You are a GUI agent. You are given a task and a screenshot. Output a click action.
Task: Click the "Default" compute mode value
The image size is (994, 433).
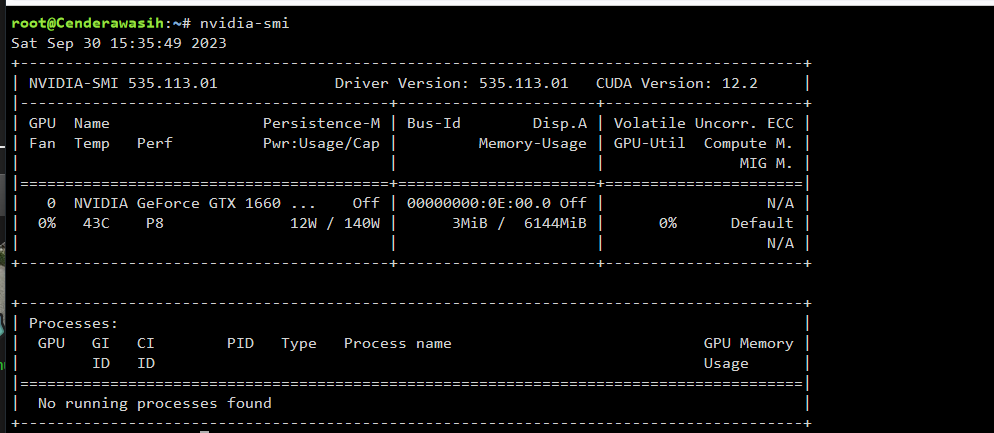(x=762, y=223)
